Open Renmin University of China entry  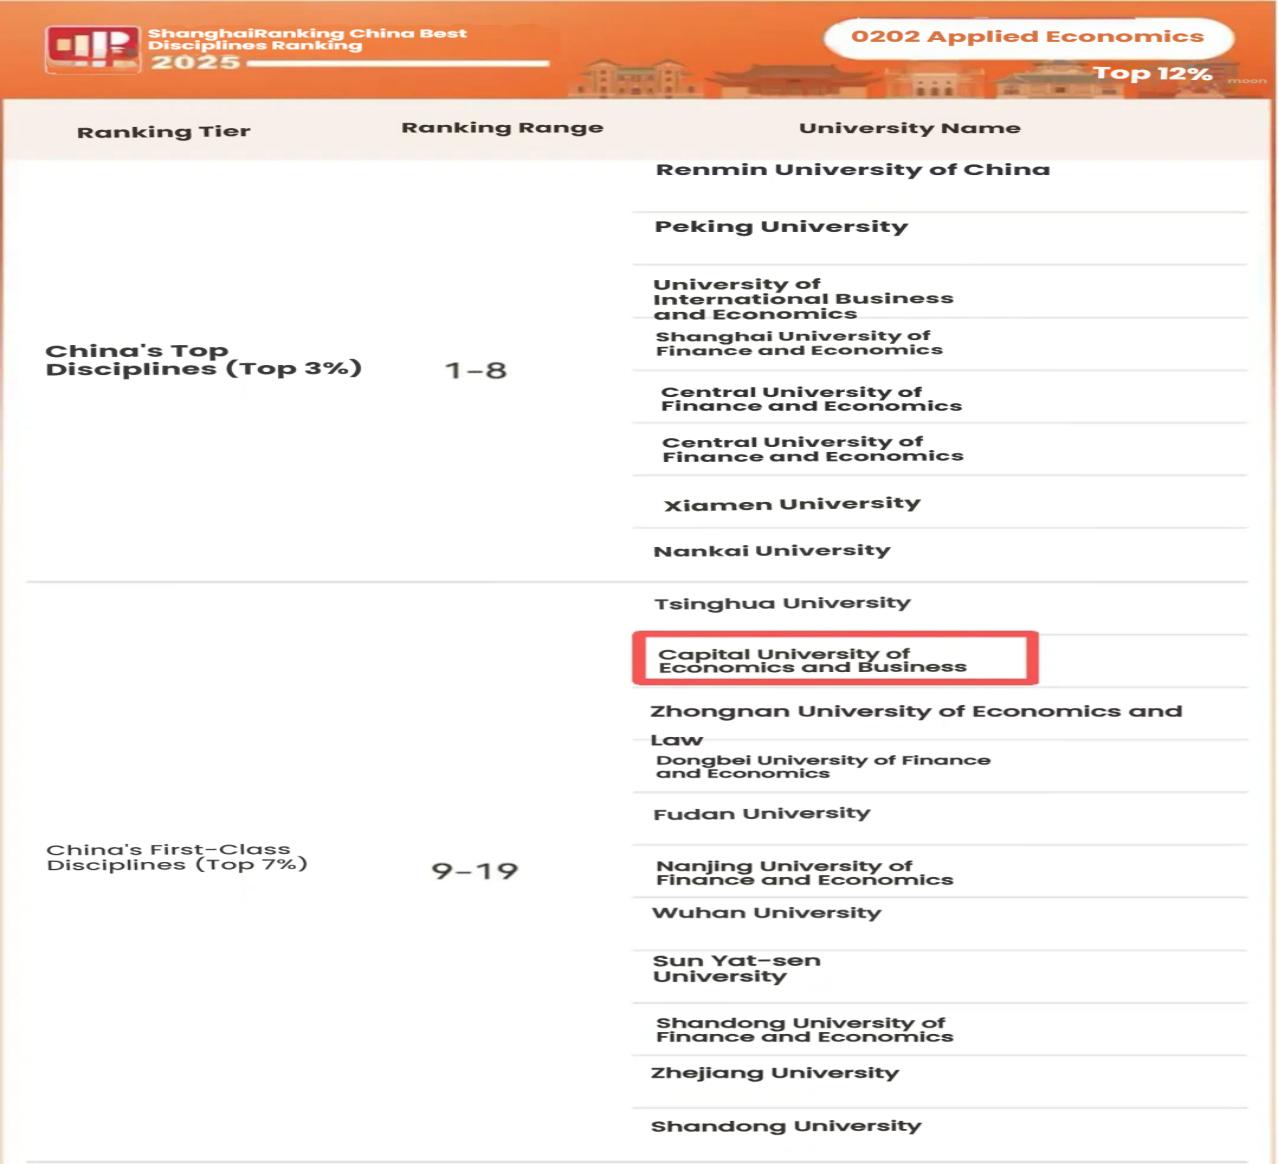coord(852,170)
